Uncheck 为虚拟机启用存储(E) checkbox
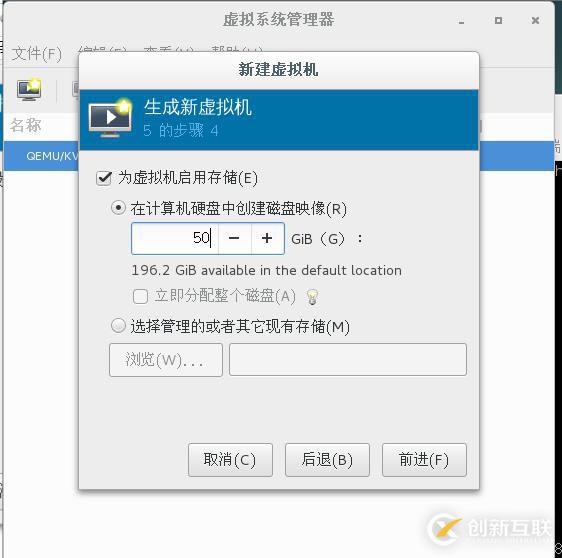Image resolution: width=562 pixels, height=558 pixels. [x=104, y=178]
